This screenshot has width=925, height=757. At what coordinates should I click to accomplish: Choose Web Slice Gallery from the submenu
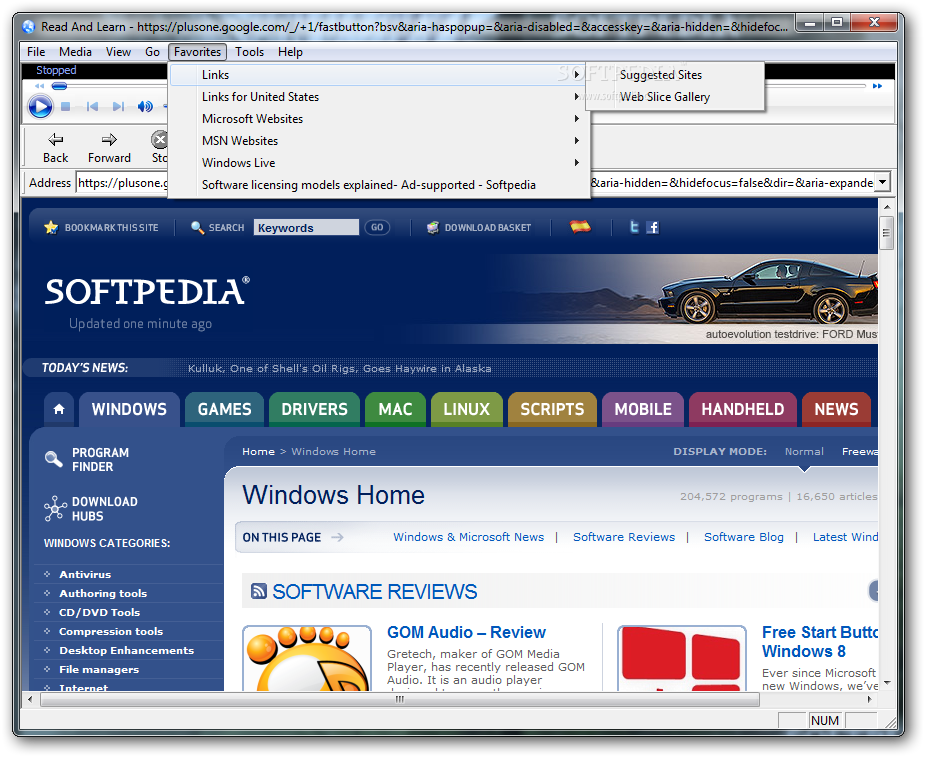tap(675, 97)
